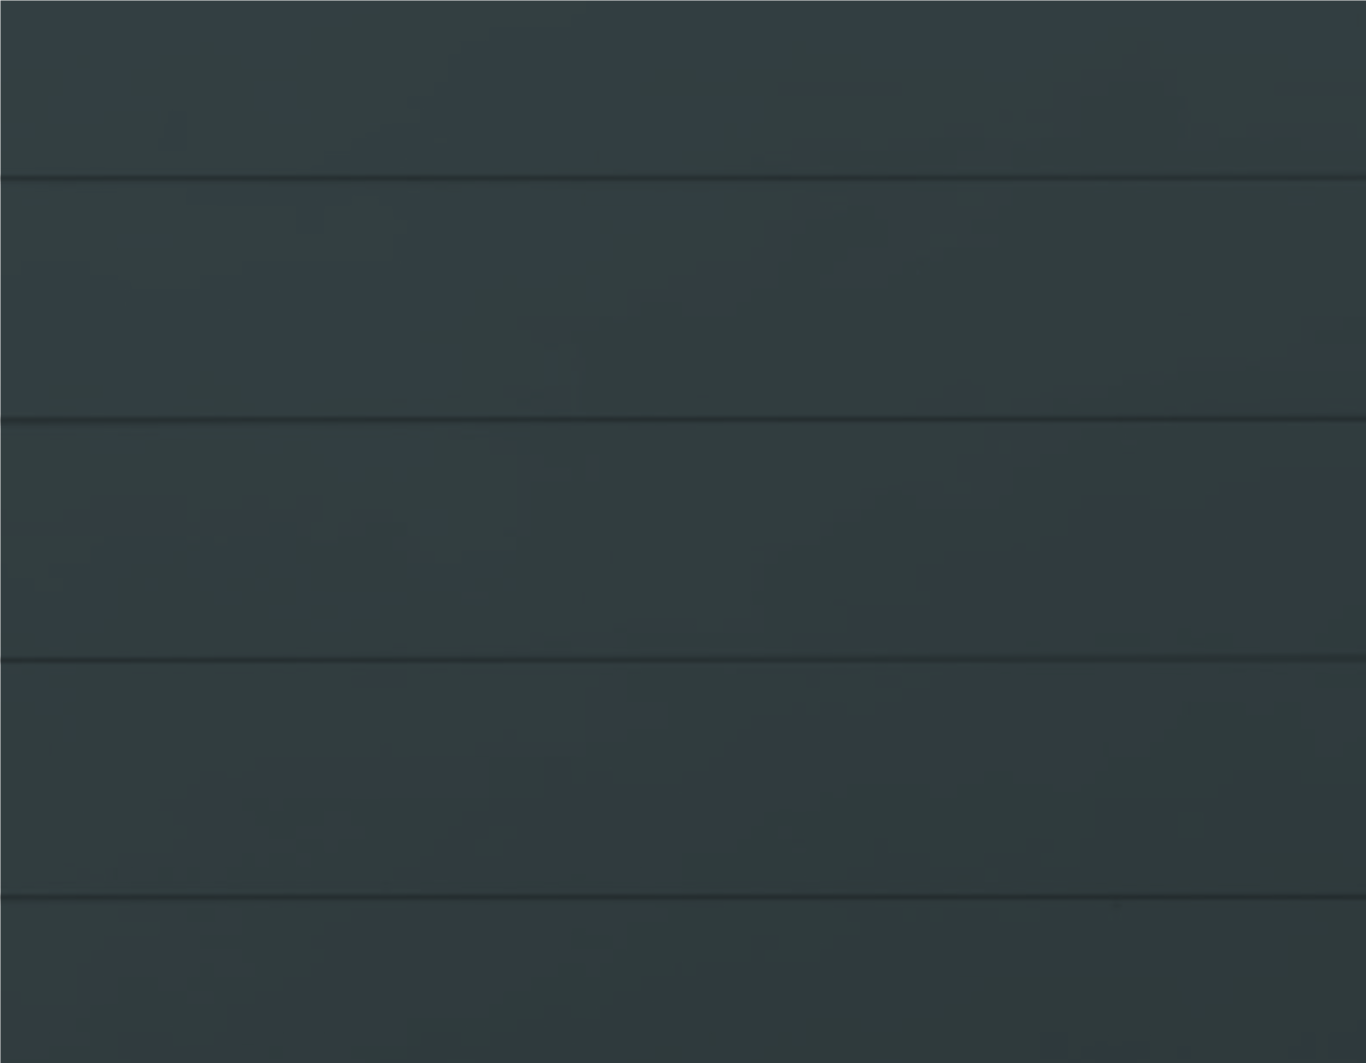
Task: Click the first groove line below top panel
Action: [x=683, y=179]
